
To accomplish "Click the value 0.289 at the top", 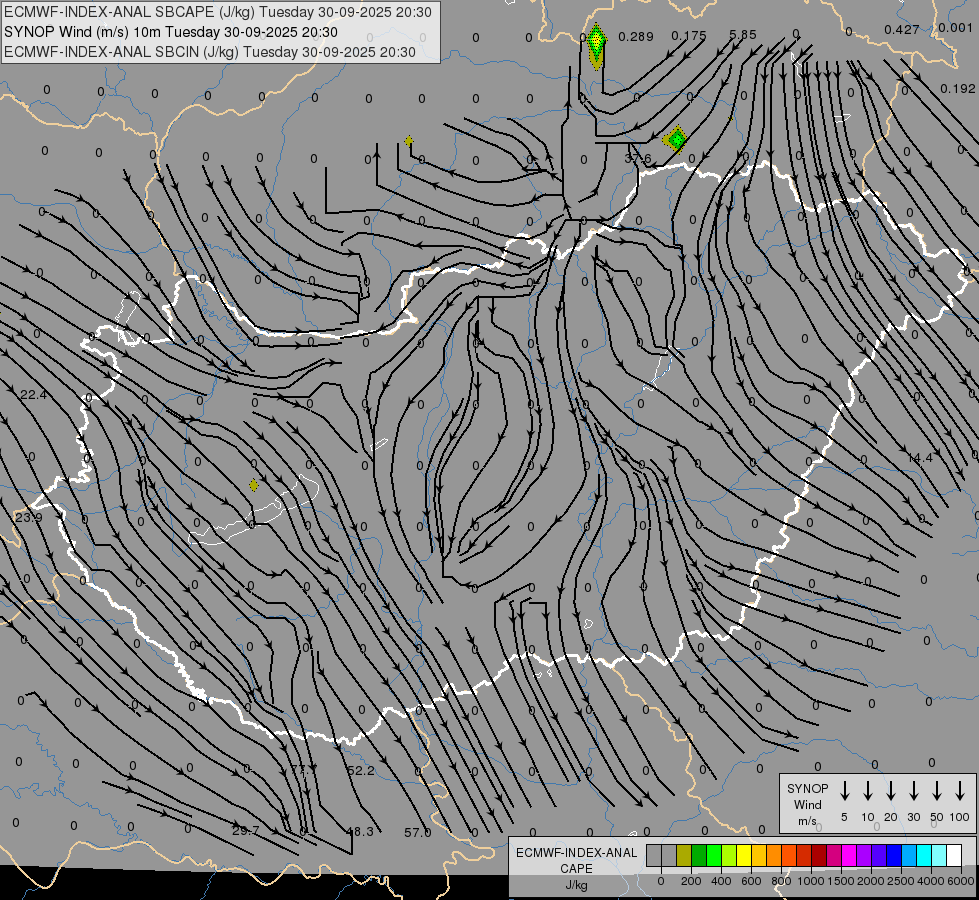I will pos(636,37).
